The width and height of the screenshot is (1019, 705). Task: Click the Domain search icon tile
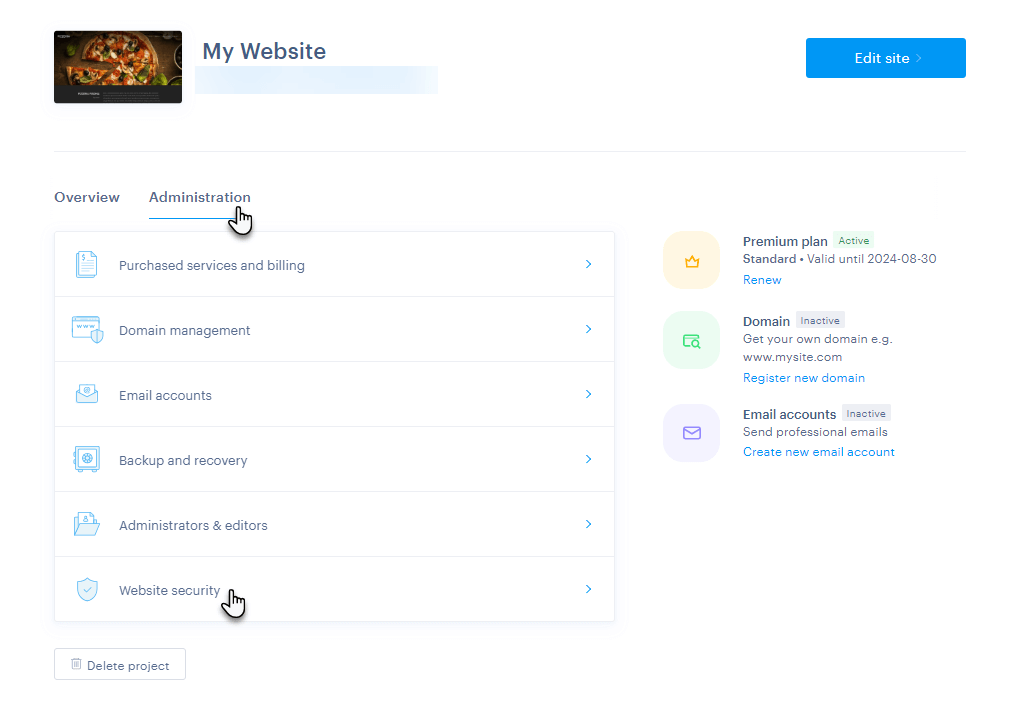[691, 341]
